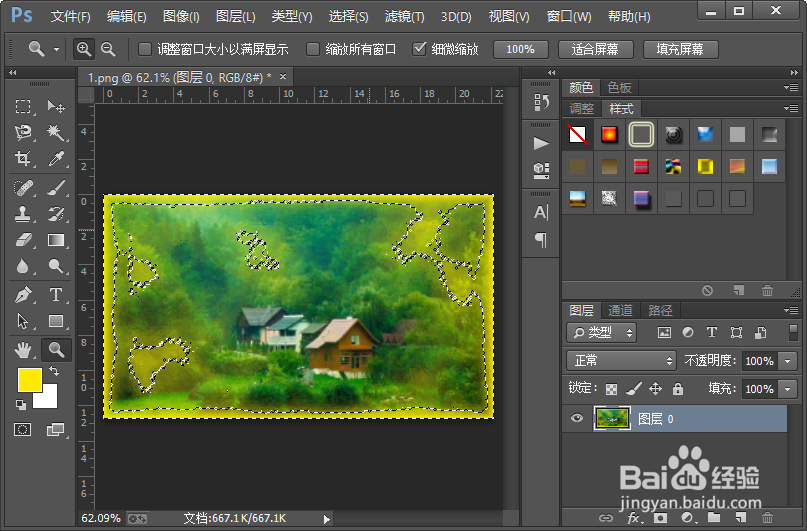Click the Zoom In magnifier option
This screenshot has width=807, height=531.
(83, 49)
